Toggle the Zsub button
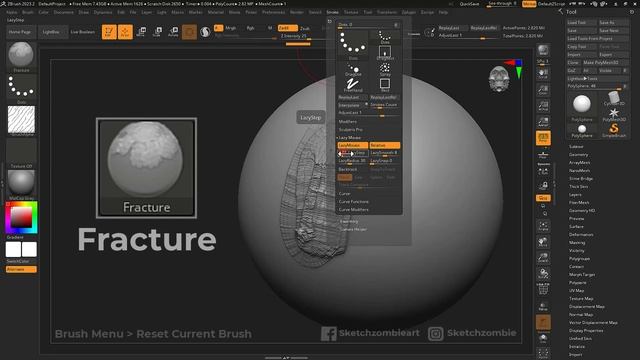Image resolution: width=640 pixels, height=360 pixels. pyautogui.click(x=305, y=28)
